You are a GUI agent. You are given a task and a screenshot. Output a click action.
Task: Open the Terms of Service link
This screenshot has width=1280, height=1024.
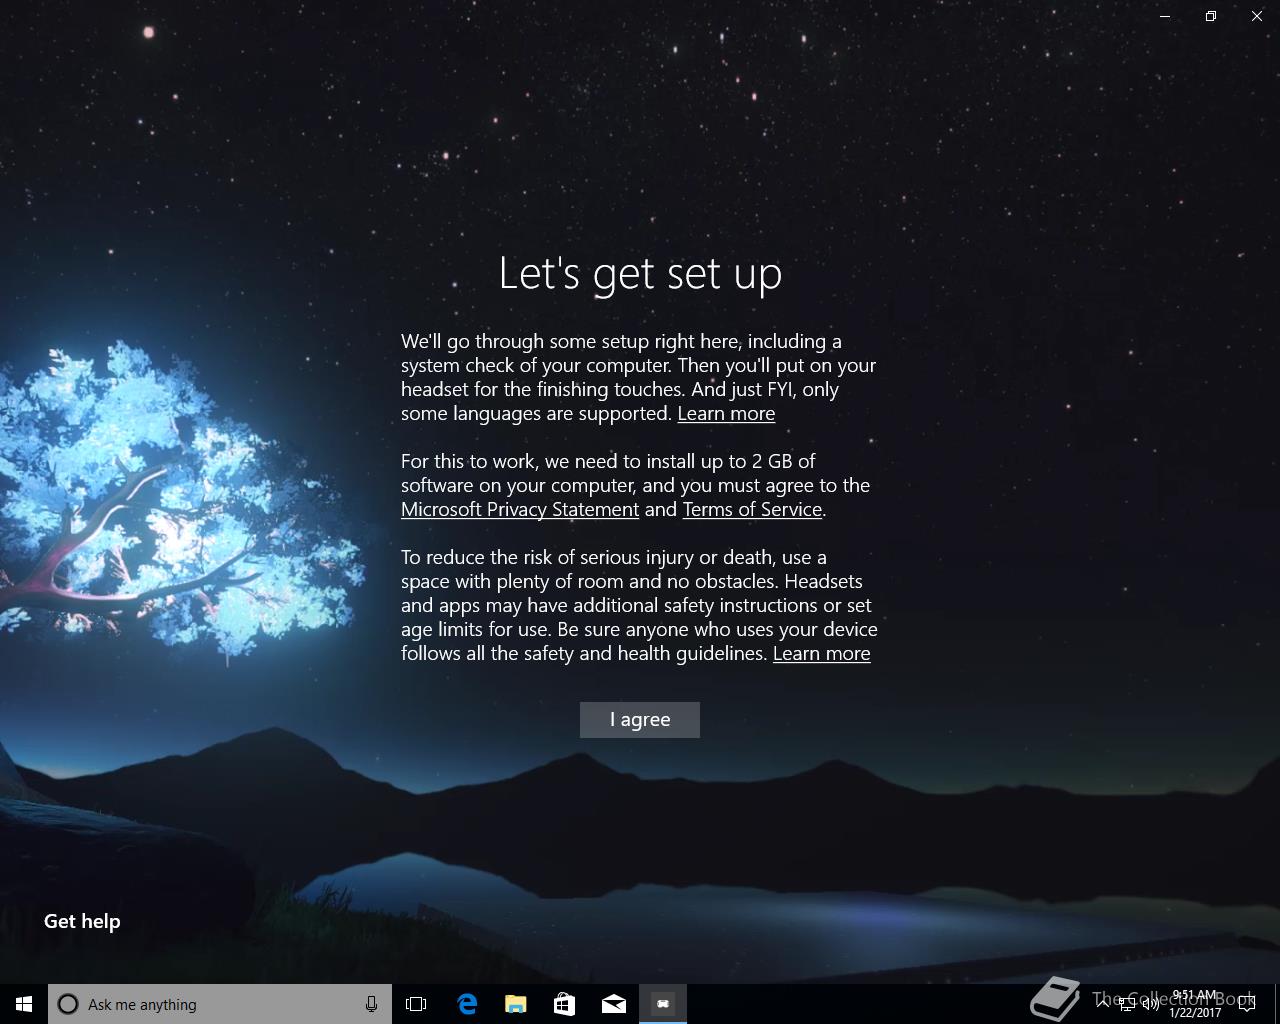(x=752, y=510)
